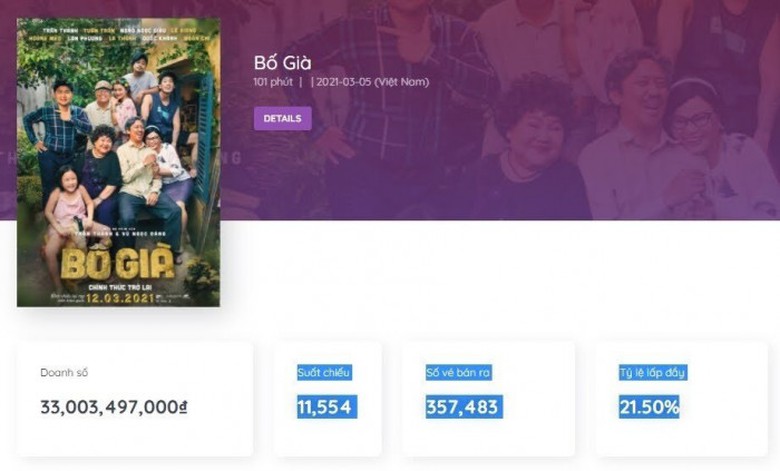Select the 11,554 showtimes number
Screen dimensions: 780x471
(x=327, y=407)
